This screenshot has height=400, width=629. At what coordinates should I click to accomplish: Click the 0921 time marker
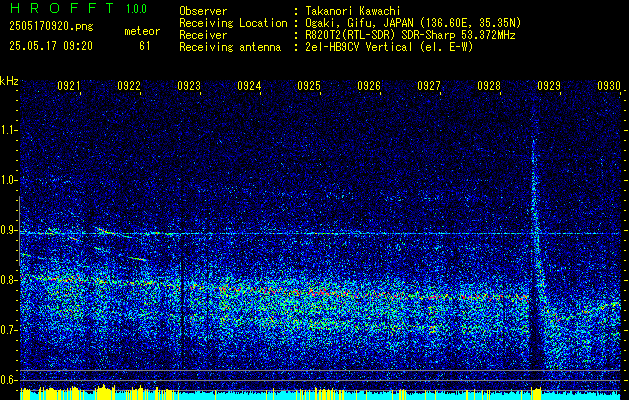69,86
